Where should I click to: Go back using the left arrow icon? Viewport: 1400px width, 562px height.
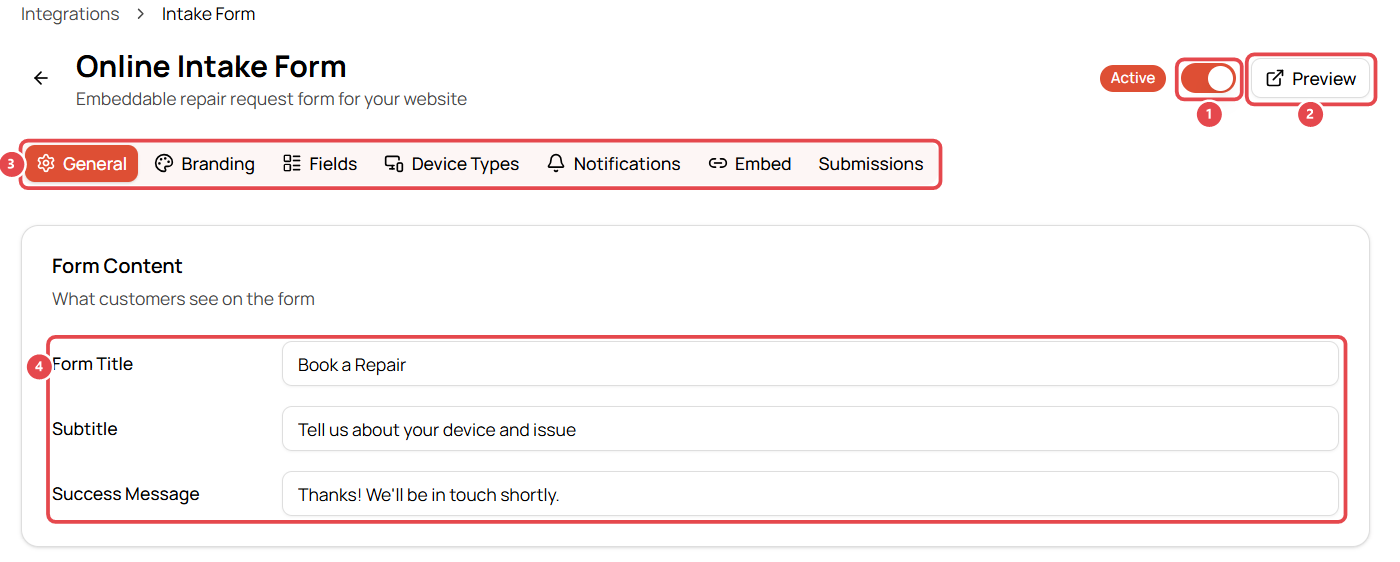point(41,78)
